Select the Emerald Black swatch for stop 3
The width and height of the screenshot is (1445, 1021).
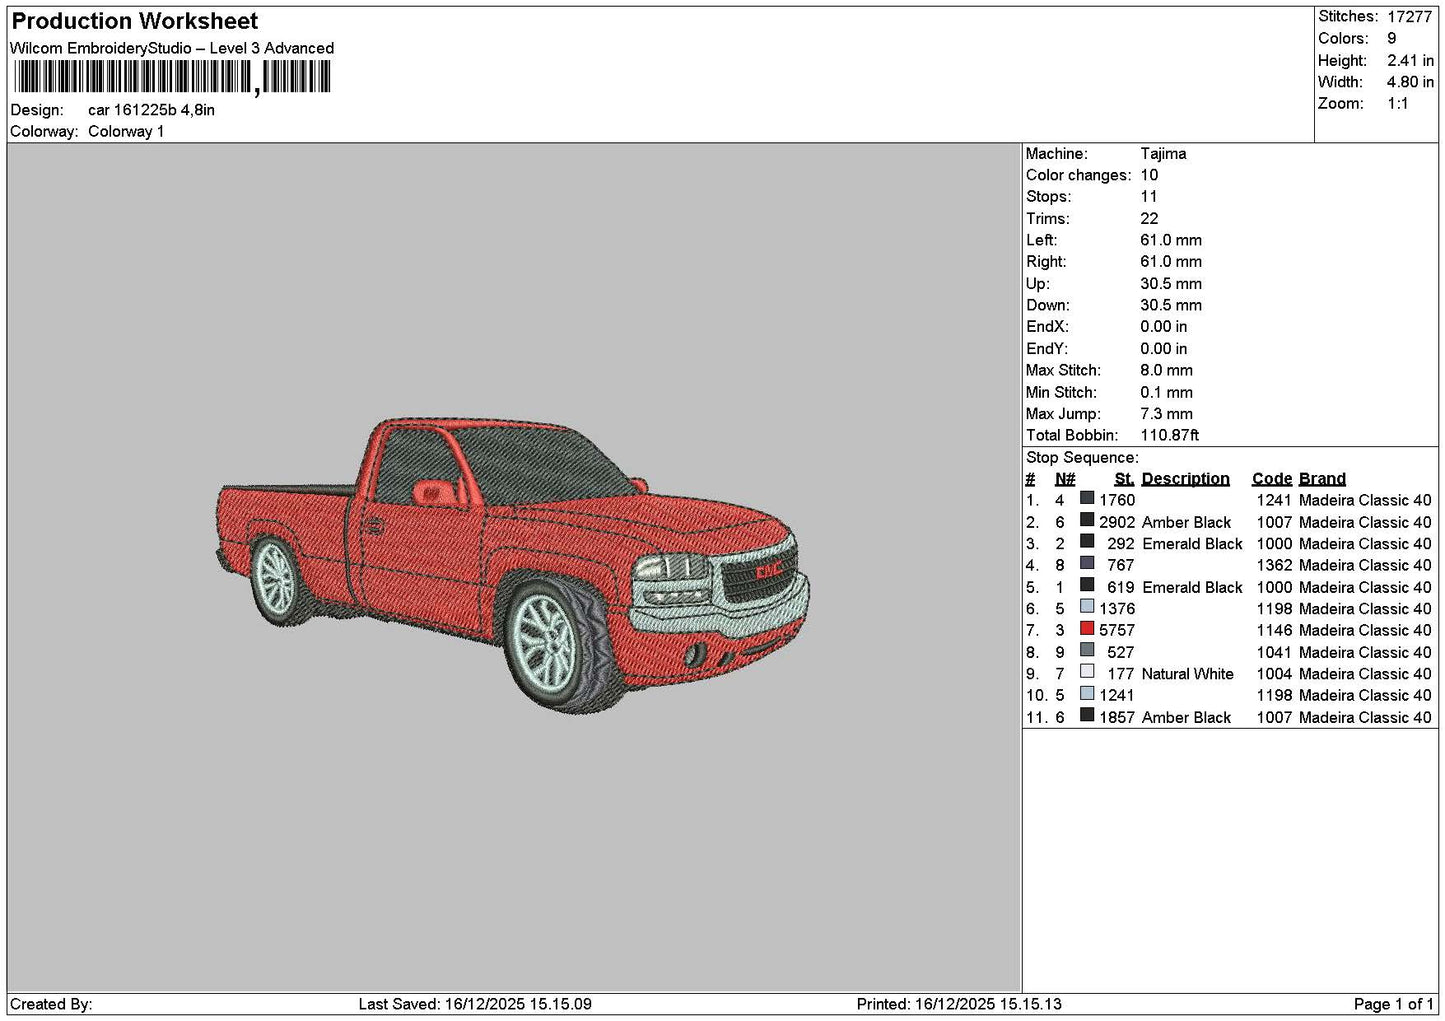click(x=1087, y=542)
